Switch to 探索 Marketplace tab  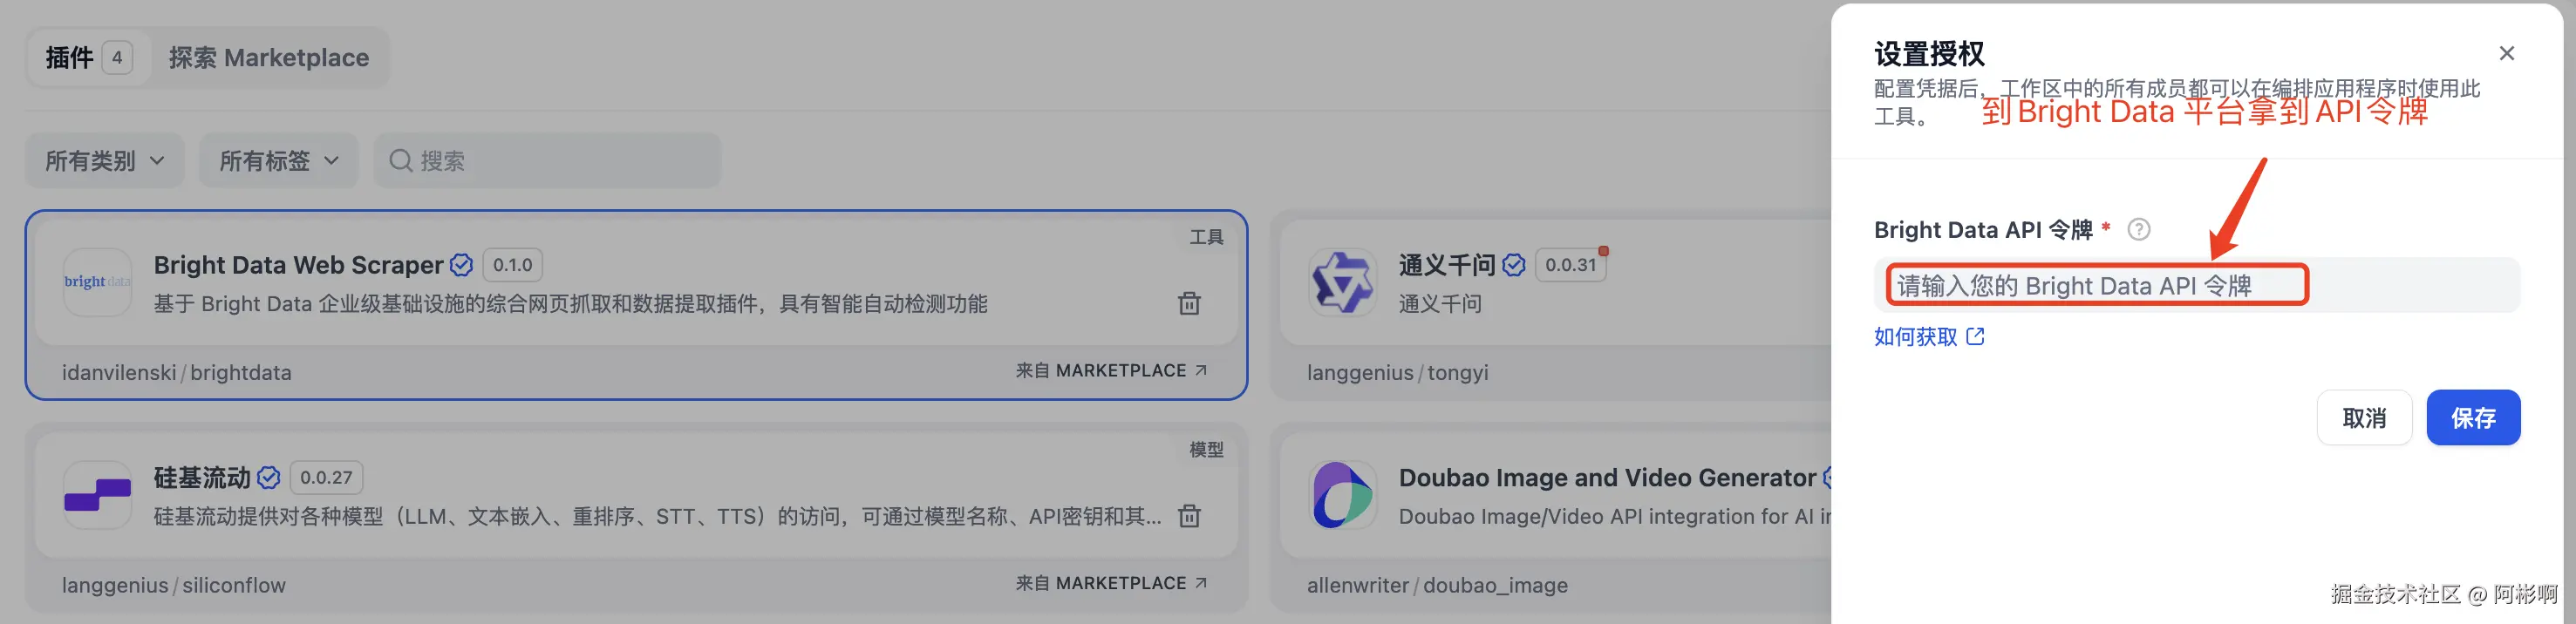click(268, 58)
